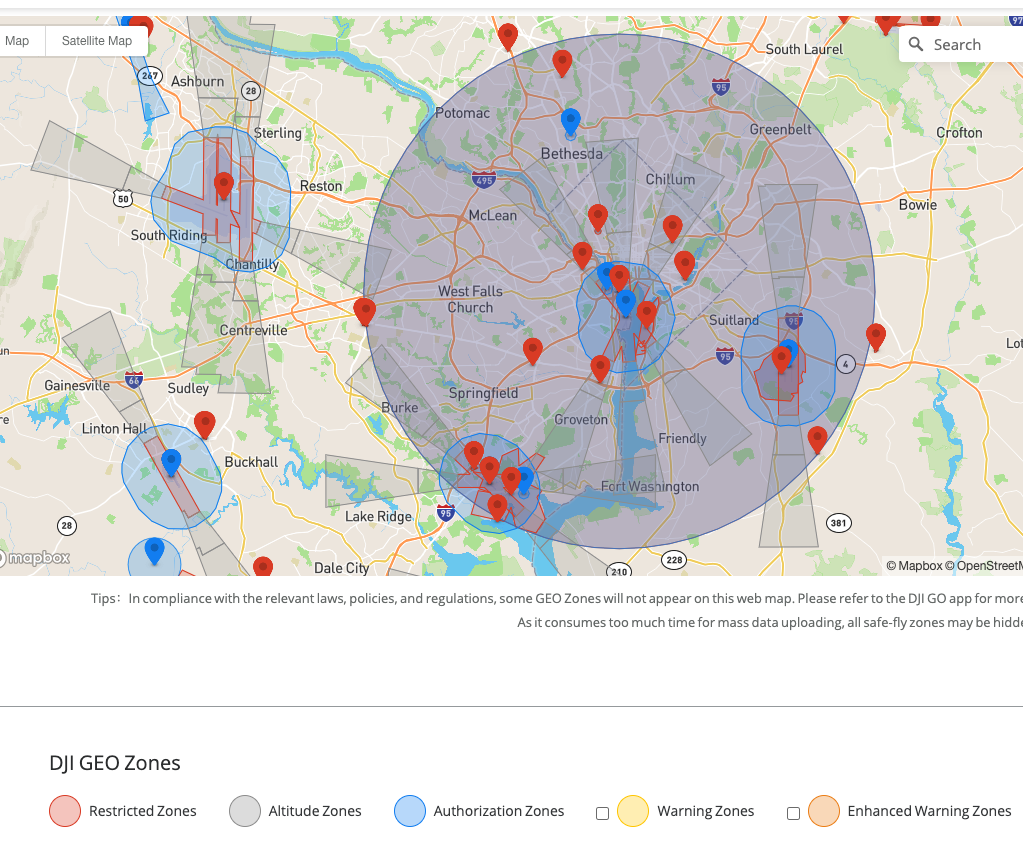Image resolution: width=1023 pixels, height=850 pixels.
Task: Select the red pin directly above Groveton
Action: (600, 368)
